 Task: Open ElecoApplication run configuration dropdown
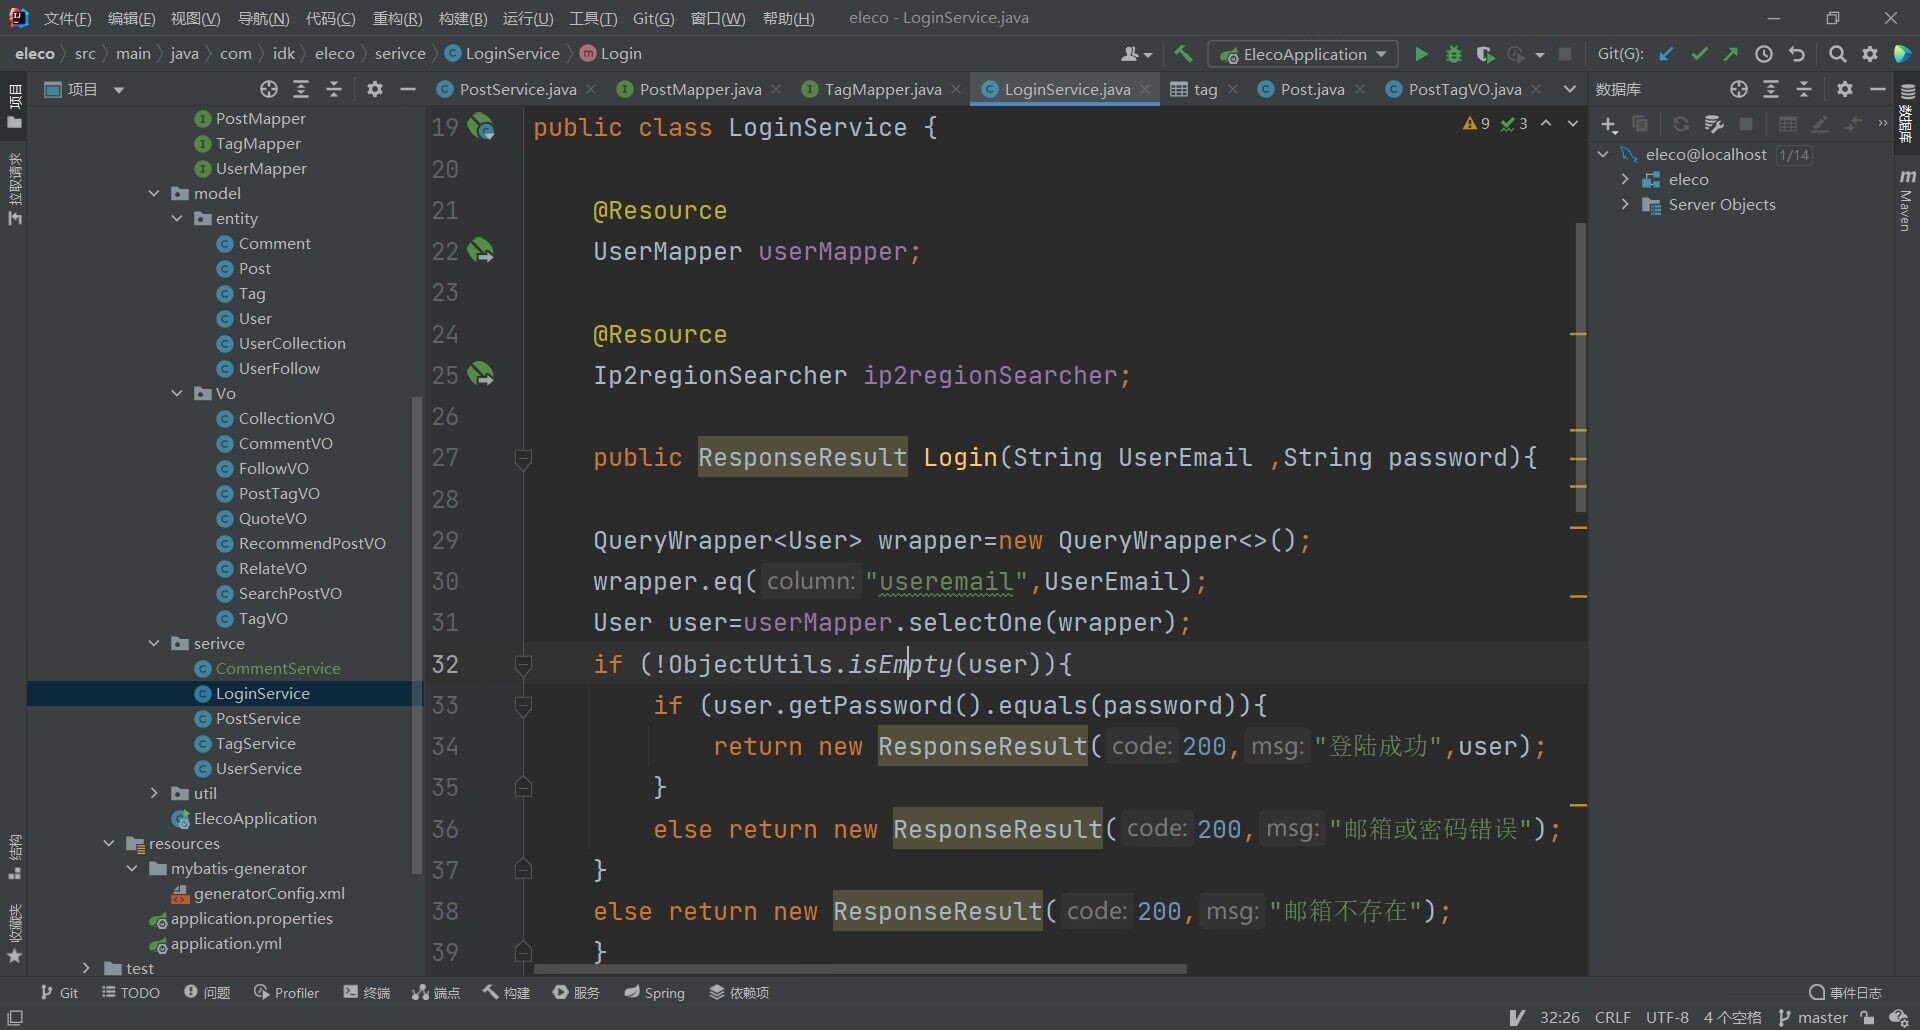(1304, 54)
